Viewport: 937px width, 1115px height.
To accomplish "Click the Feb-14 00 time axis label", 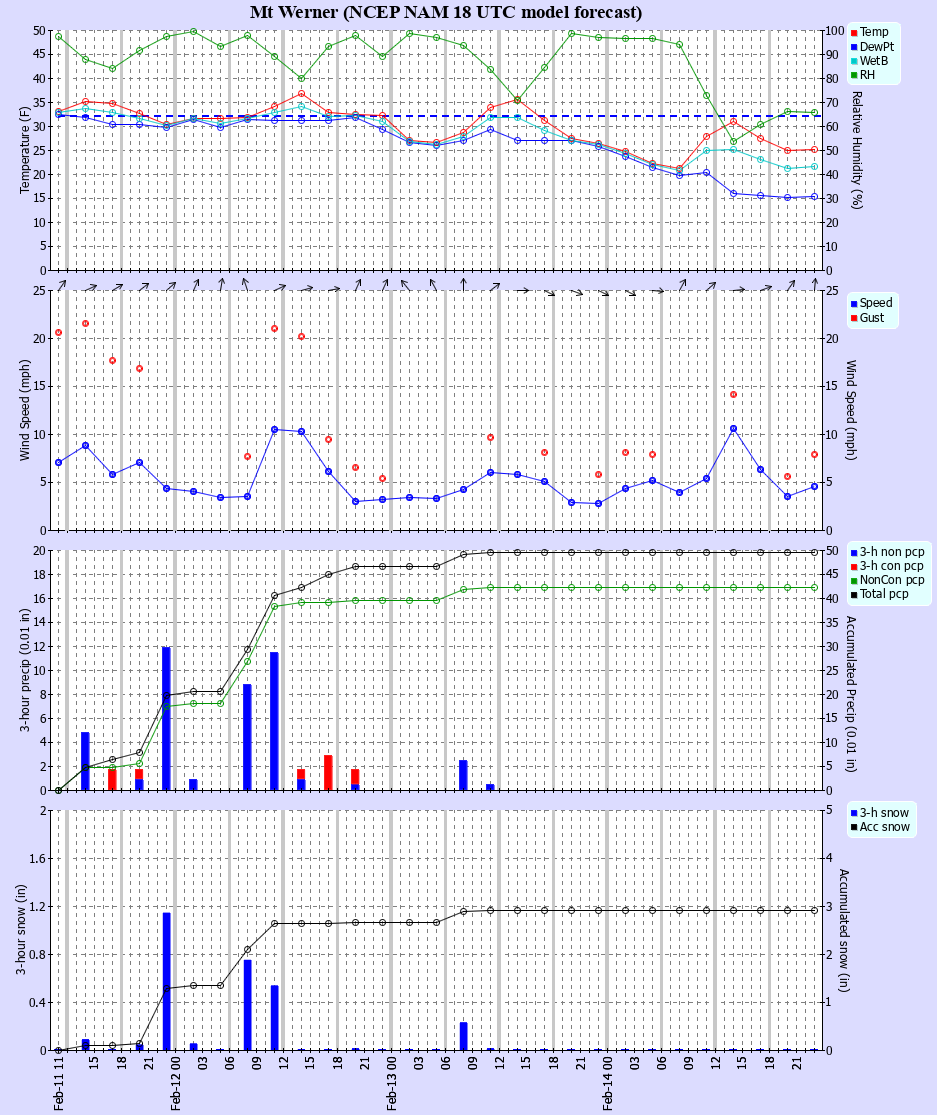I will pos(609,1084).
